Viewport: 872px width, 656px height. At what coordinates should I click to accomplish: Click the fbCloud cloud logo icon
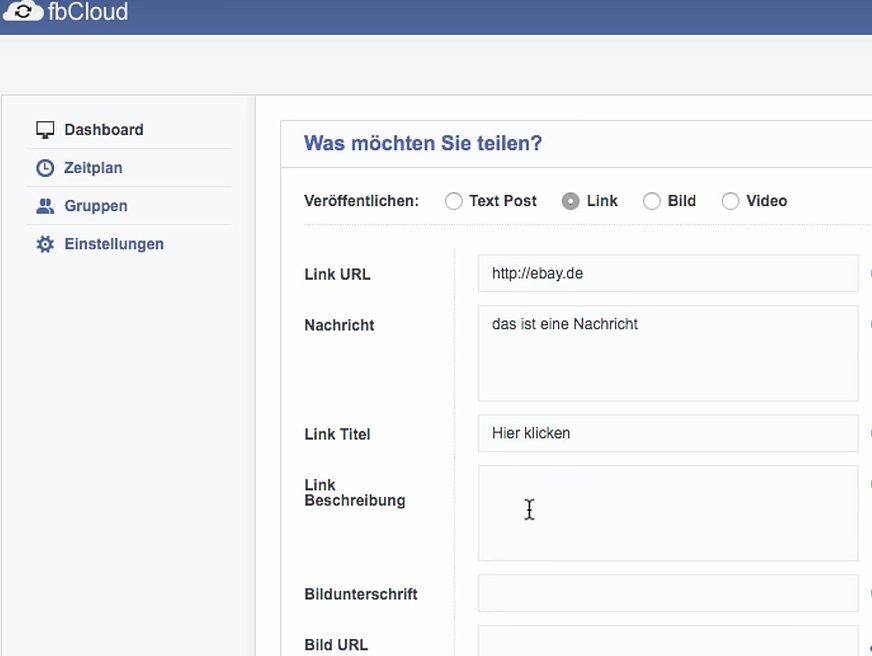(x=22, y=11)
